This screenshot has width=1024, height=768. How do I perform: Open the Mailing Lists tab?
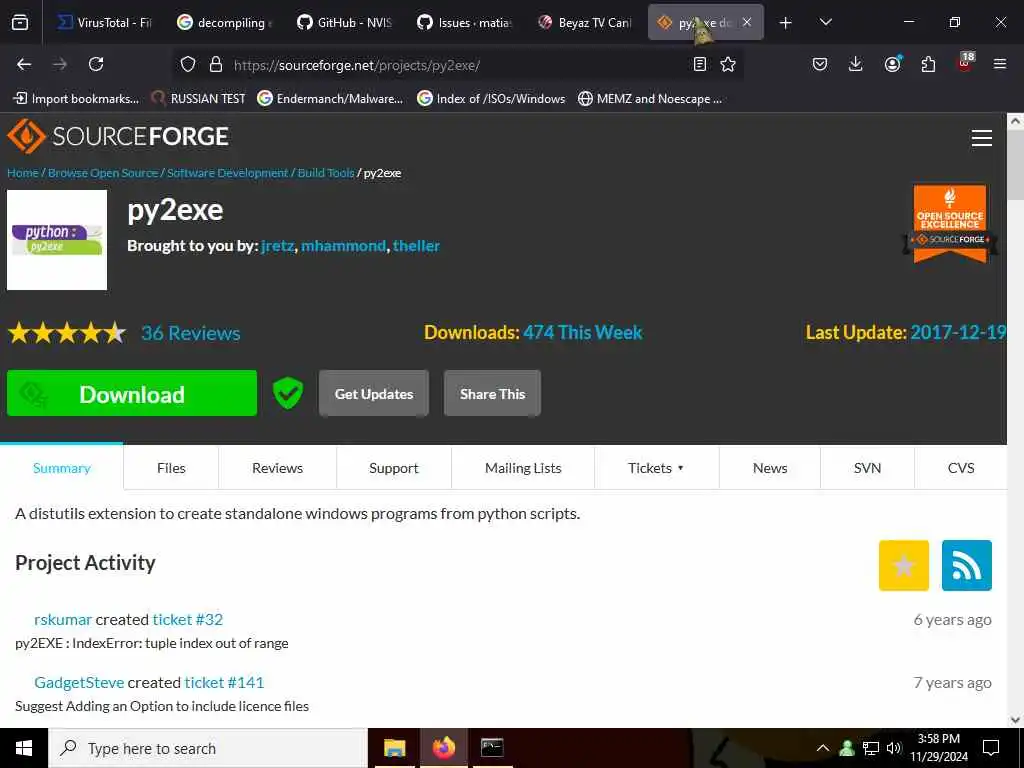click(x=523, y=468)
